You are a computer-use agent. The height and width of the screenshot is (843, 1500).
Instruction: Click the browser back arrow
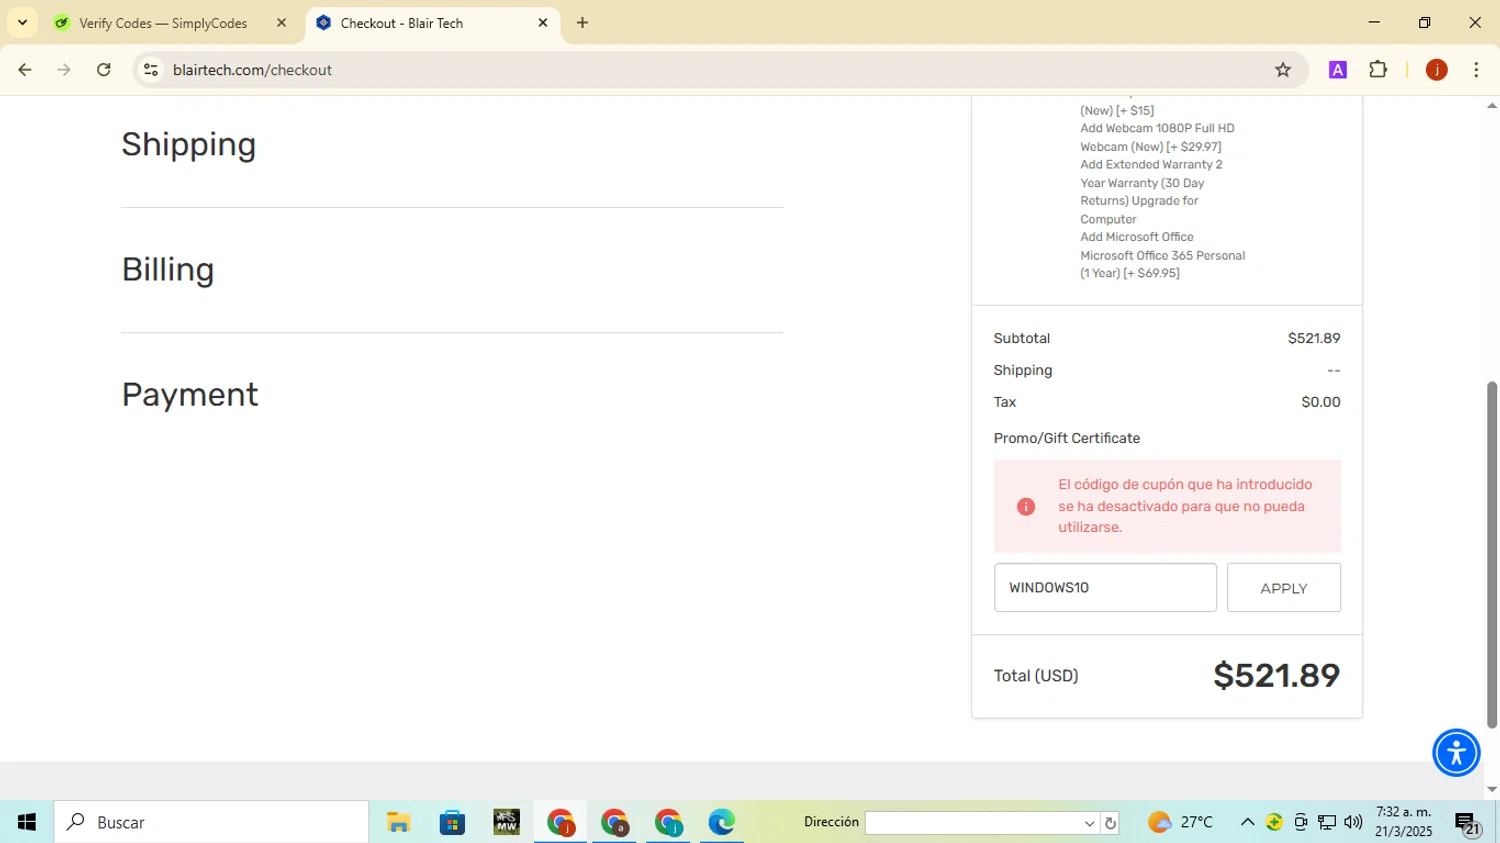pos(25,70)
